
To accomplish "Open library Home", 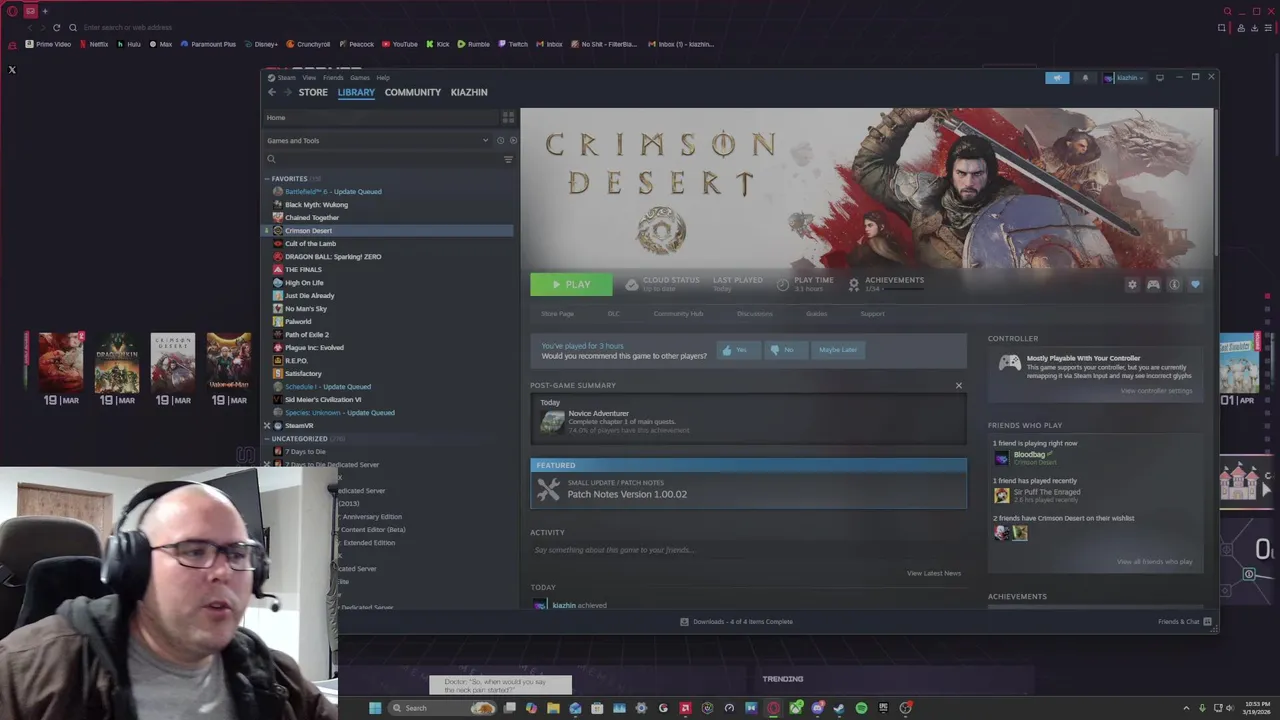I will point(380,118).
